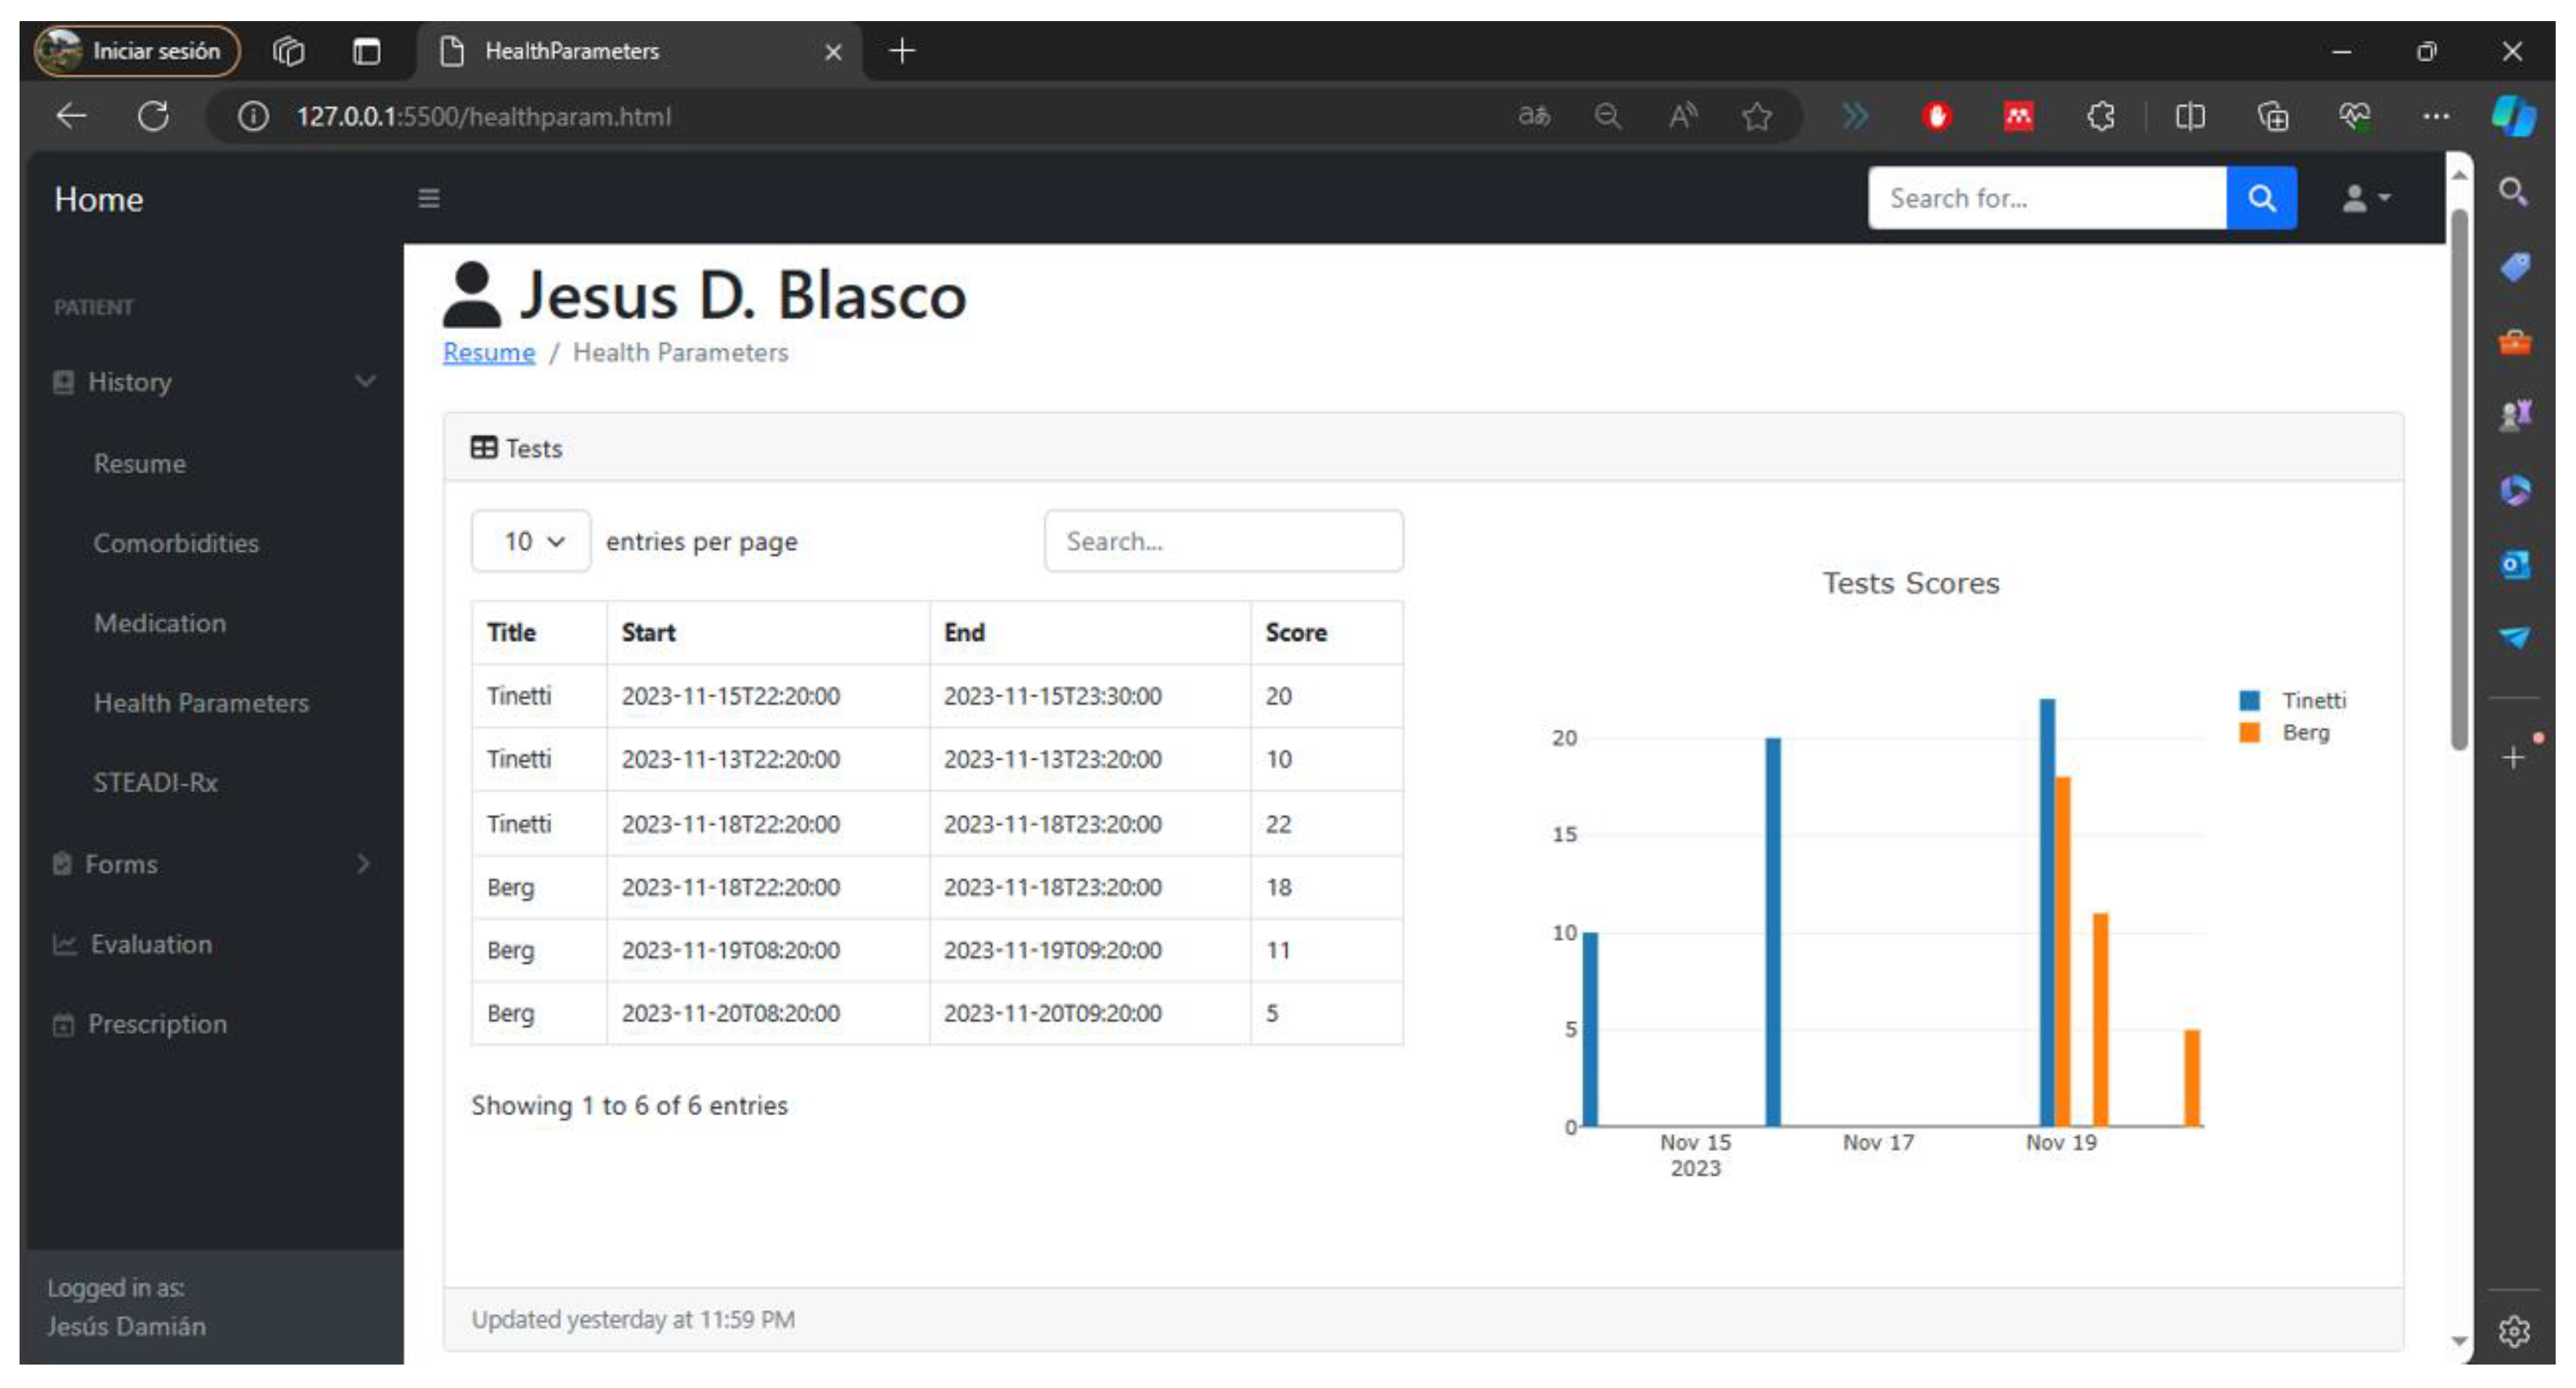2576x1388 pixels.
Task: Open browser extensions puzzle icon
Action: tap(2100, 116)
